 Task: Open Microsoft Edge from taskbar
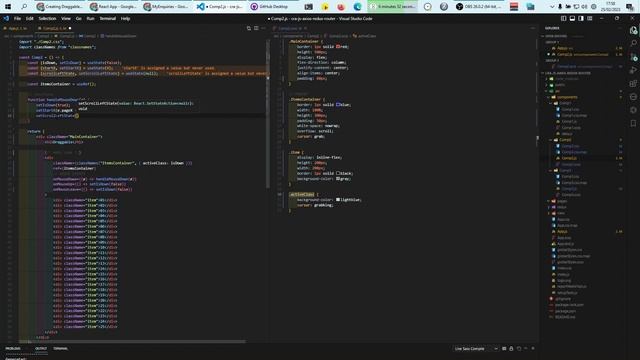(x=358, y=7)
